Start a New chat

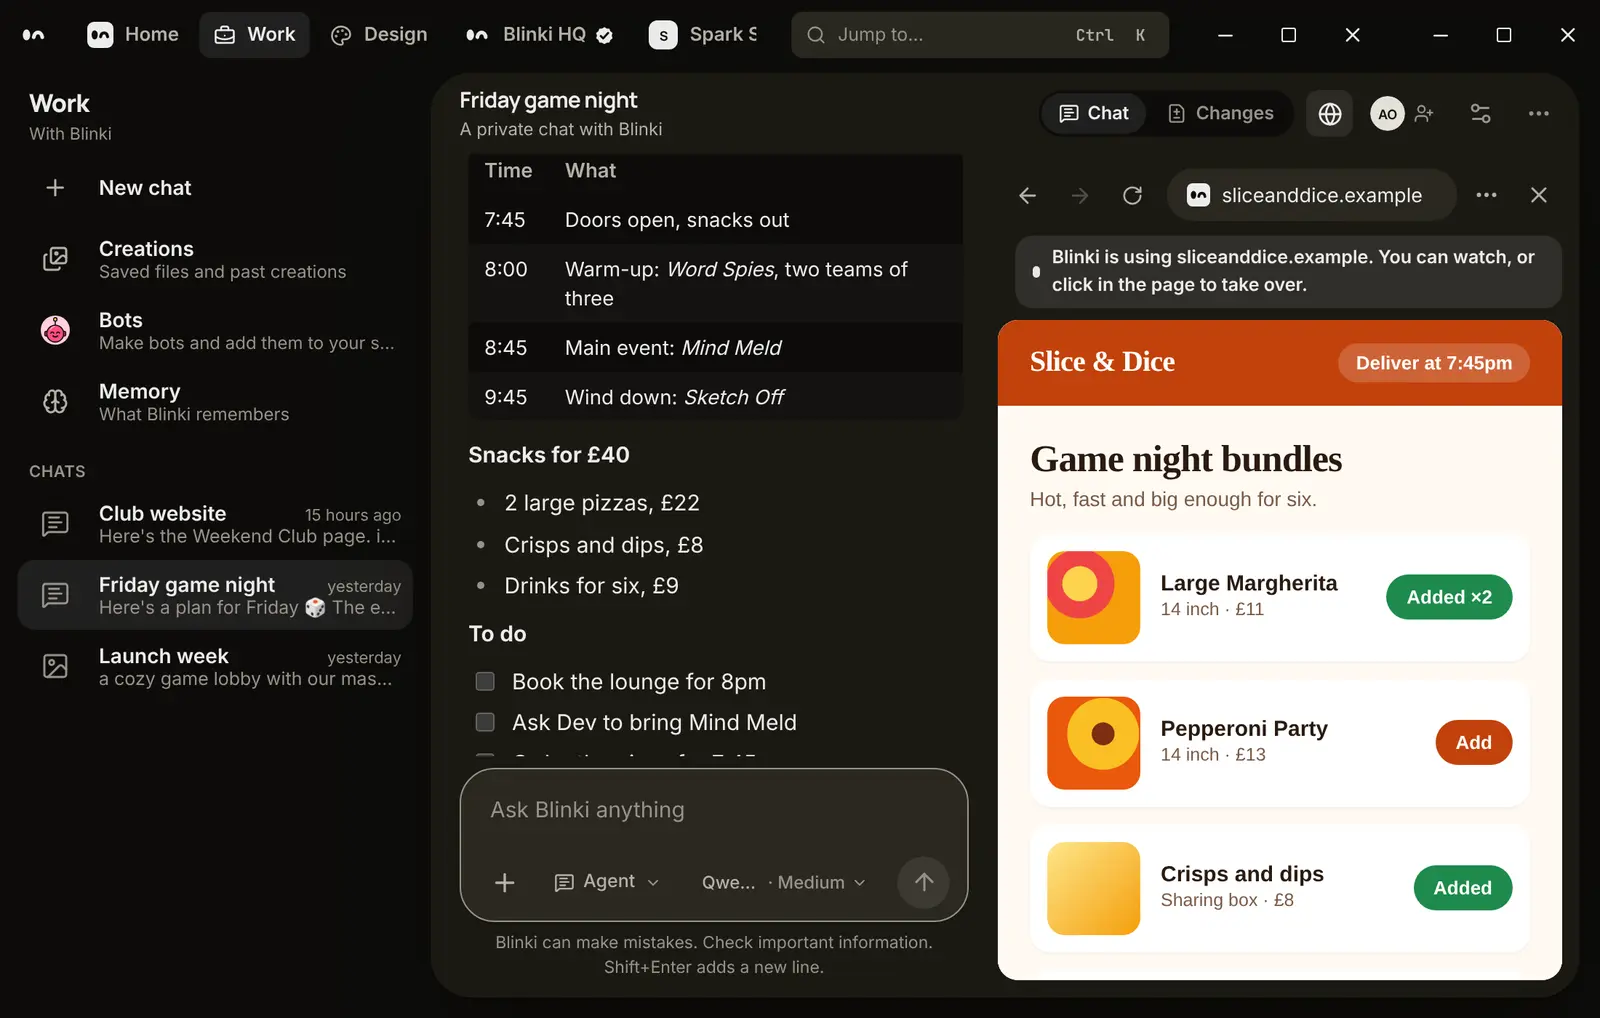pyautogui.click(x=215, y=188)
